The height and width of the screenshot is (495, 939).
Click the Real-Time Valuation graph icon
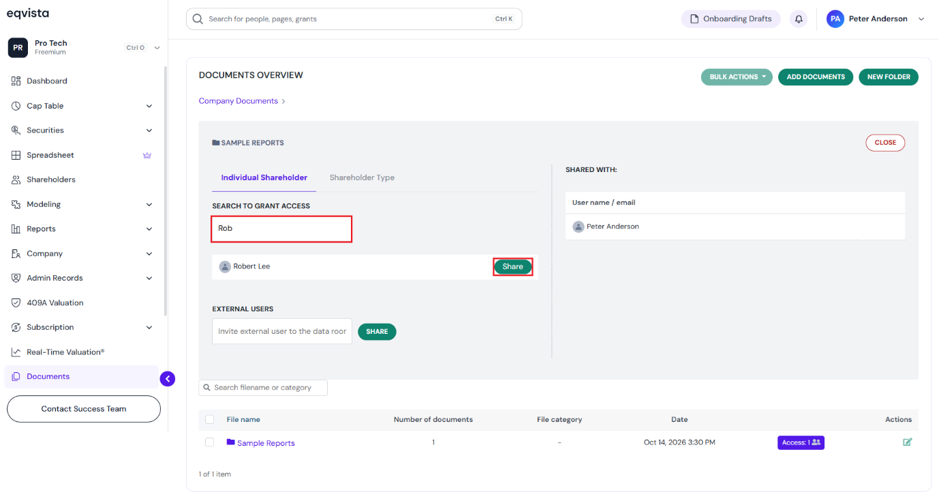coord(16,352)
